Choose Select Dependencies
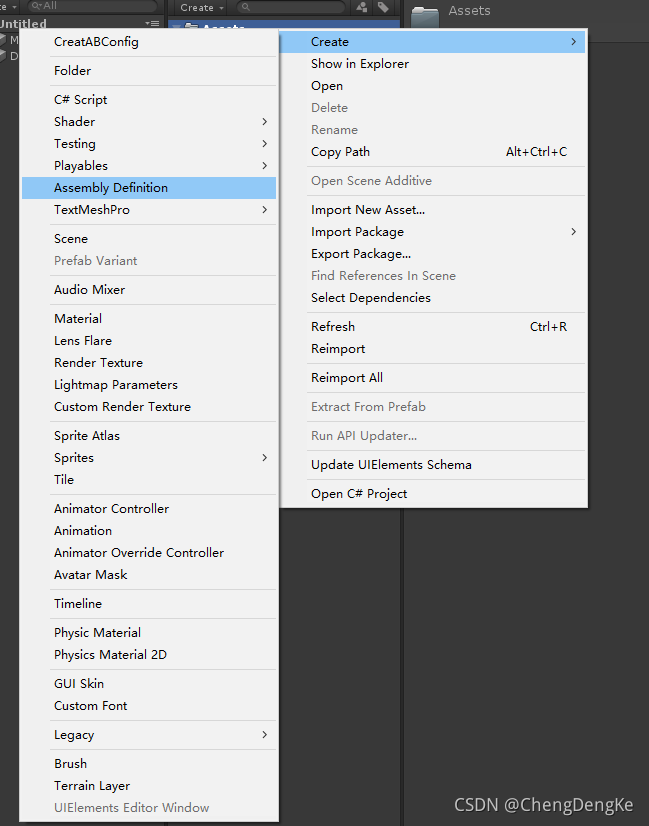649x826 pixels. [x=433, y=298]
